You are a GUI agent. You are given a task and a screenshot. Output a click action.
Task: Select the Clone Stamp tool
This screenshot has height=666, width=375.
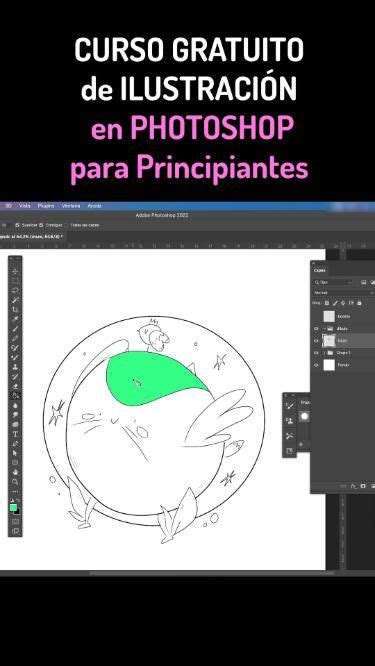16,367
